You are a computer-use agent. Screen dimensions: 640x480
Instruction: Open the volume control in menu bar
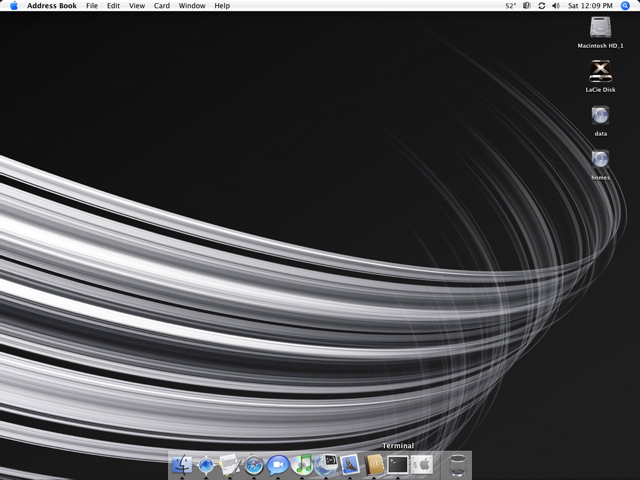556,6
